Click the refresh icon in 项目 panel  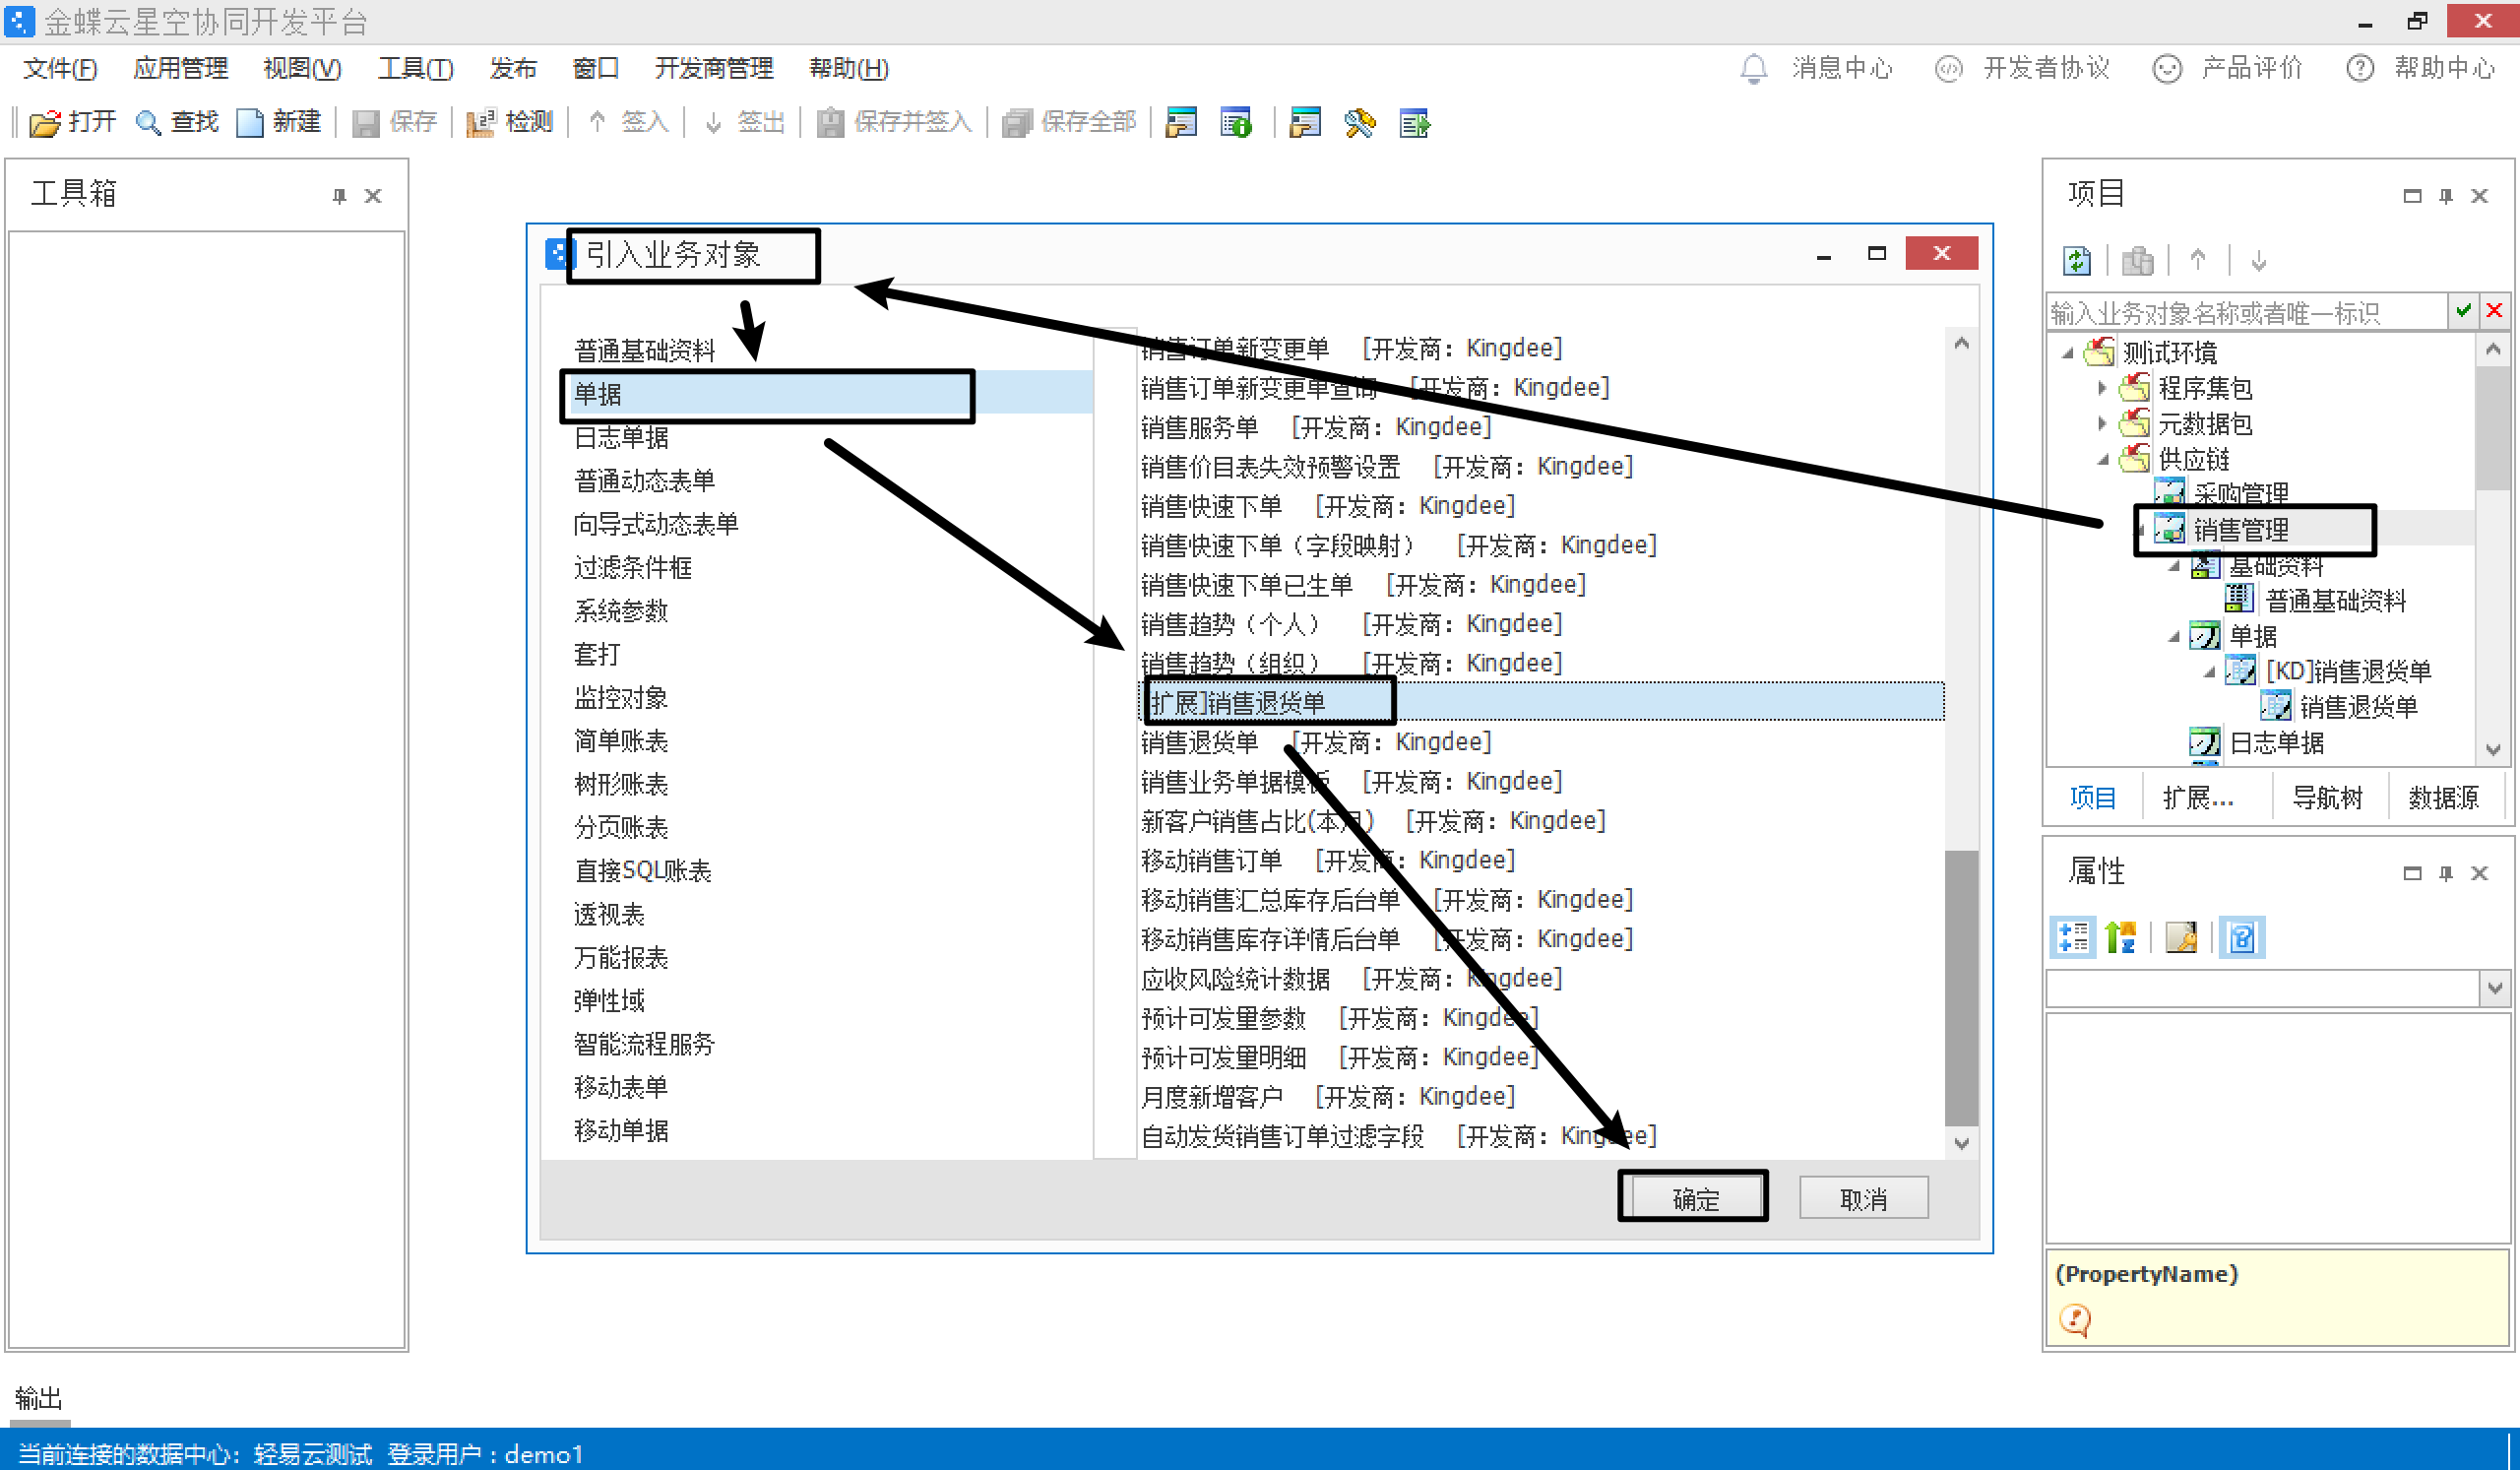[x=2076, y=261]
